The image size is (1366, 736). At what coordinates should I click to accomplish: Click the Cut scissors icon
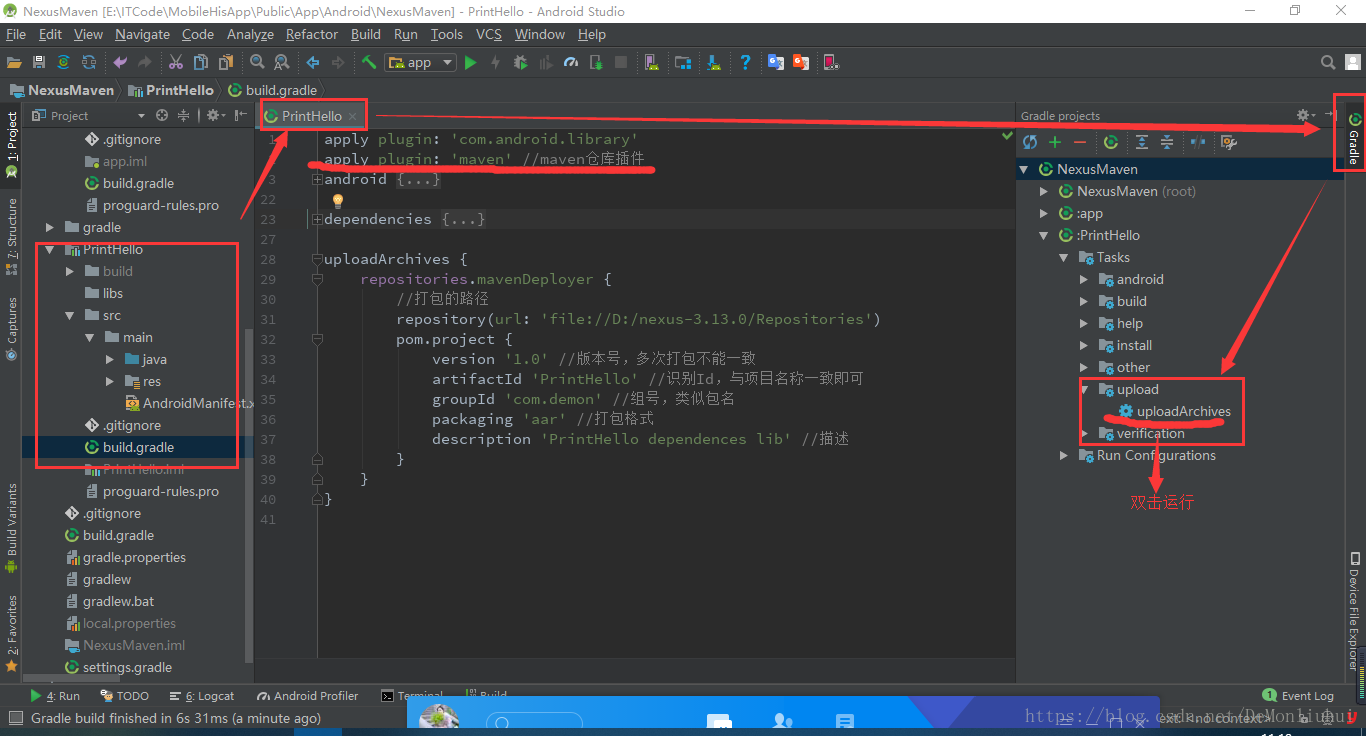click(x=176, y=62)
